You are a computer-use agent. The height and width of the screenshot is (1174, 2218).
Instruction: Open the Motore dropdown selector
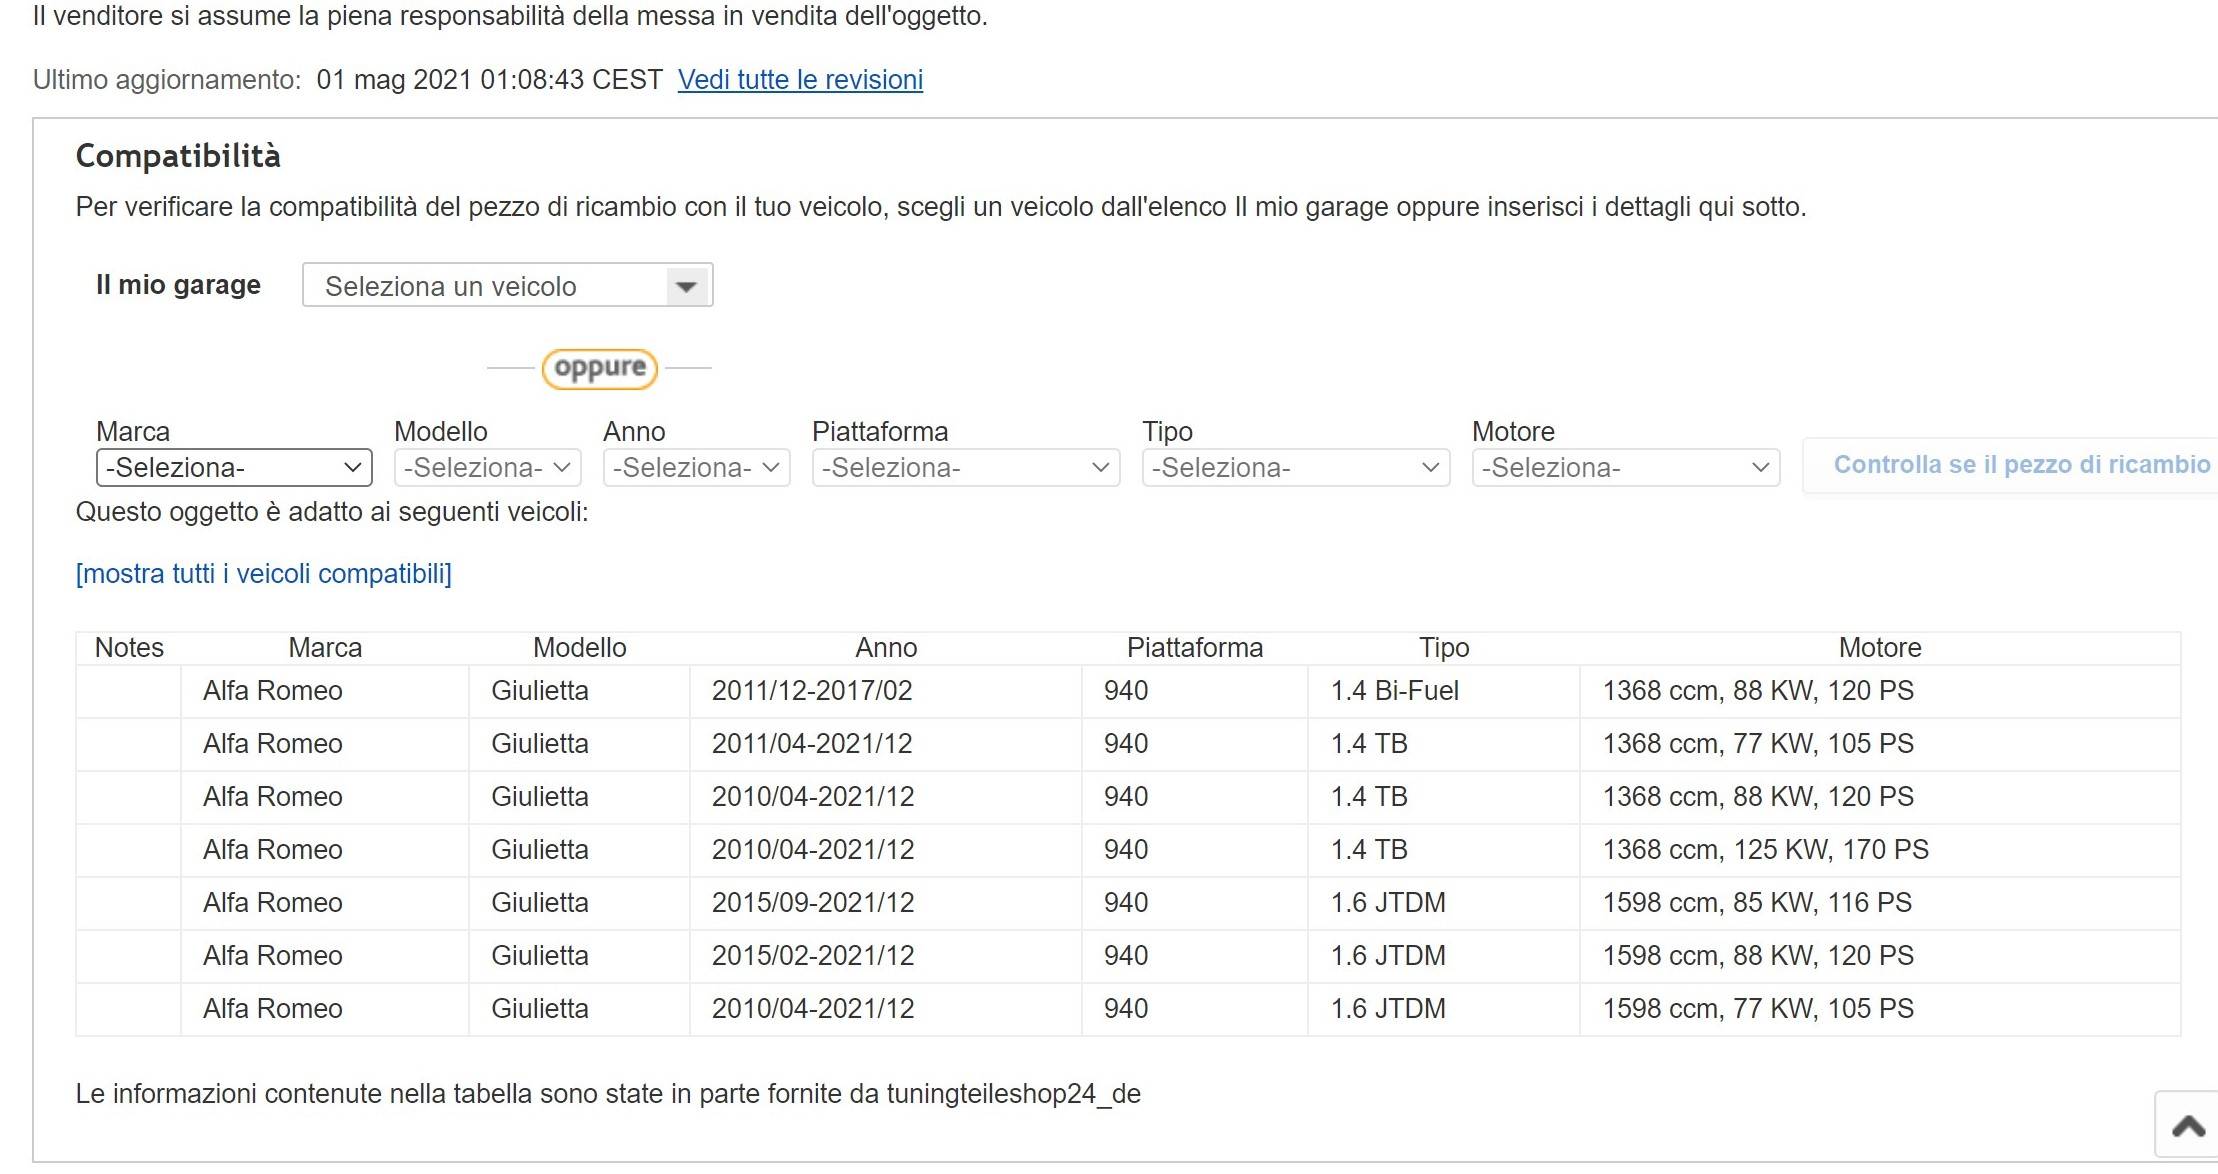(x=1625, y=467)
